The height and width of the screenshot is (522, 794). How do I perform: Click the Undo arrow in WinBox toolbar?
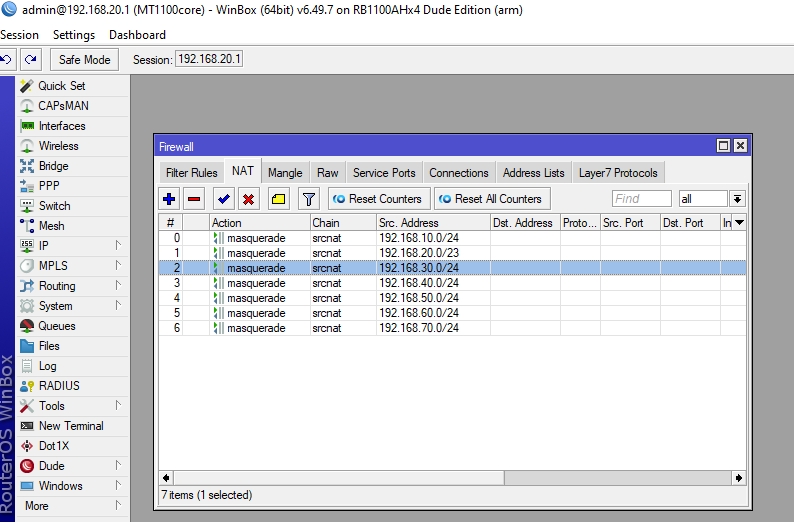tap(7, 60)
